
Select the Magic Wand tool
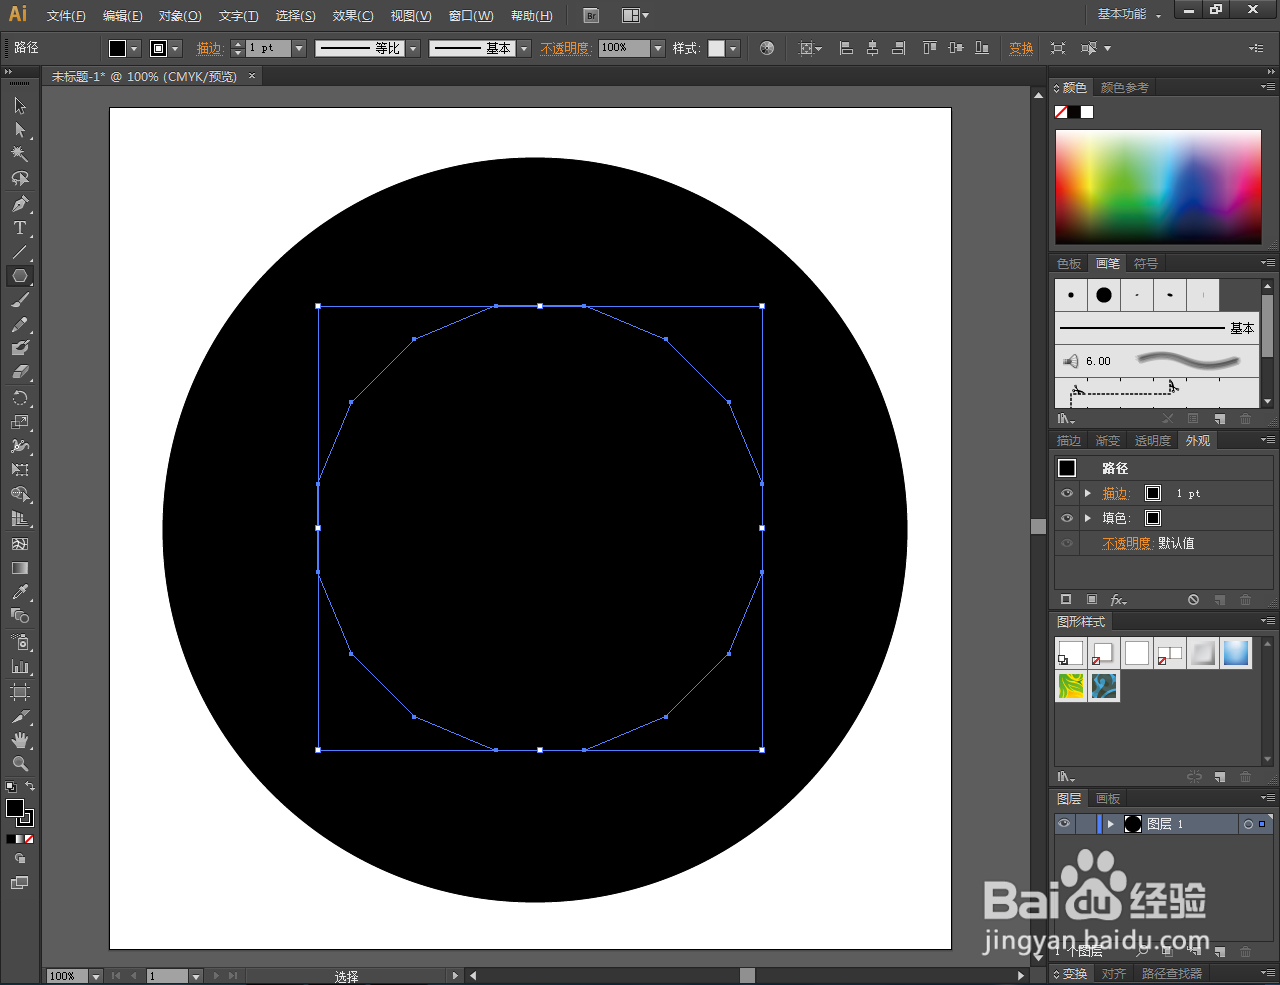pos(19,154)
